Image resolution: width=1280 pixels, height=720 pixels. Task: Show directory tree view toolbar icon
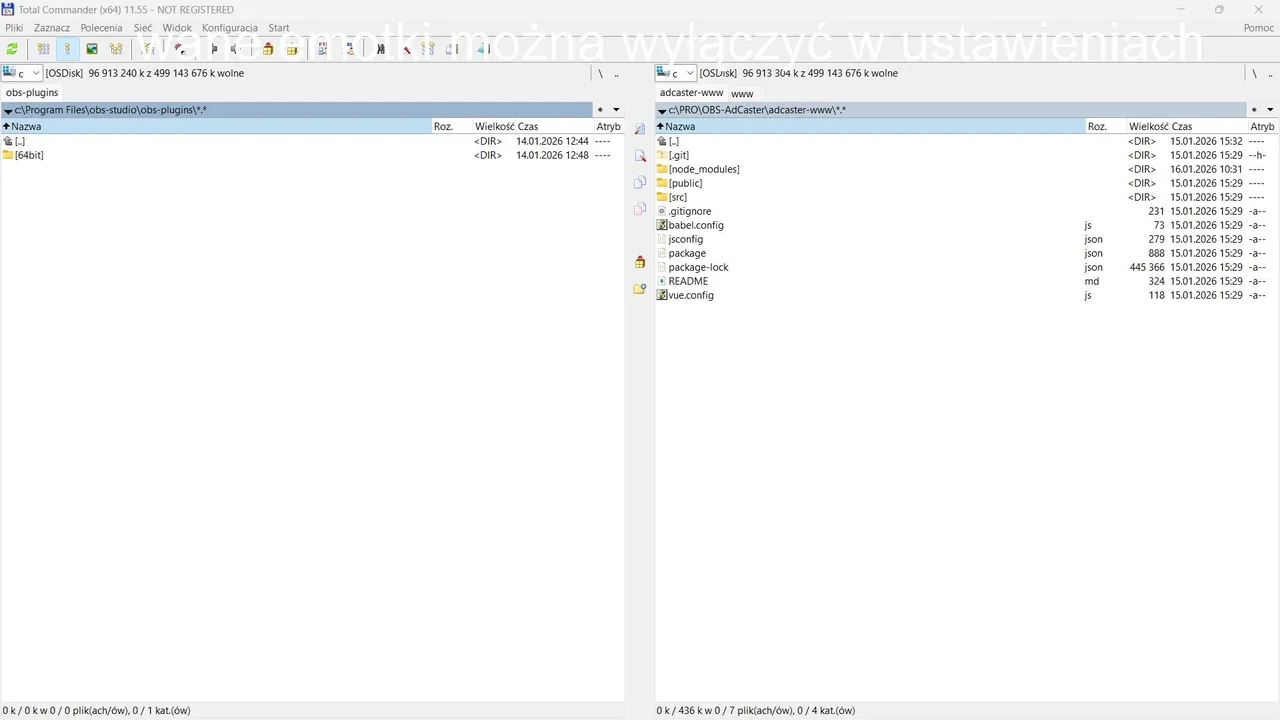pyautogui.click(x=116, y=48)
